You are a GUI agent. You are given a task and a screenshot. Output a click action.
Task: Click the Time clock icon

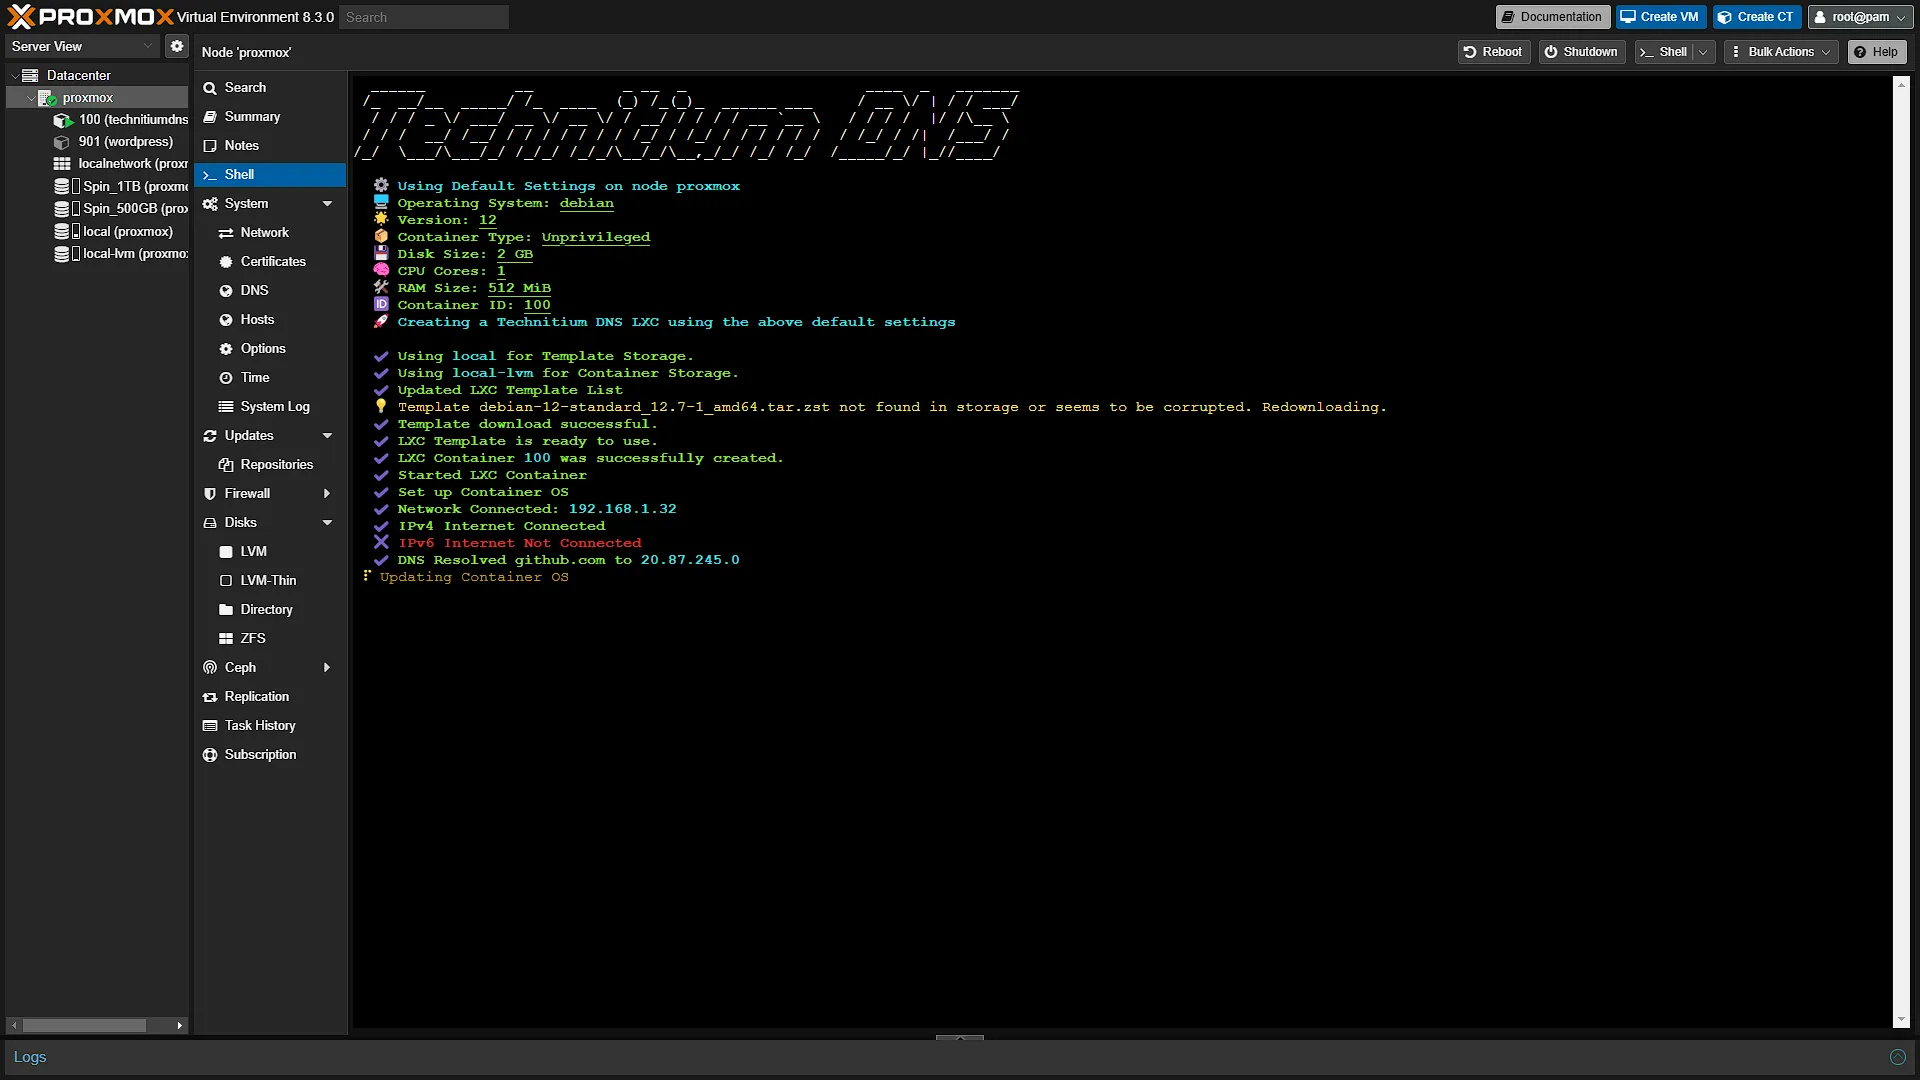[226, 378]
